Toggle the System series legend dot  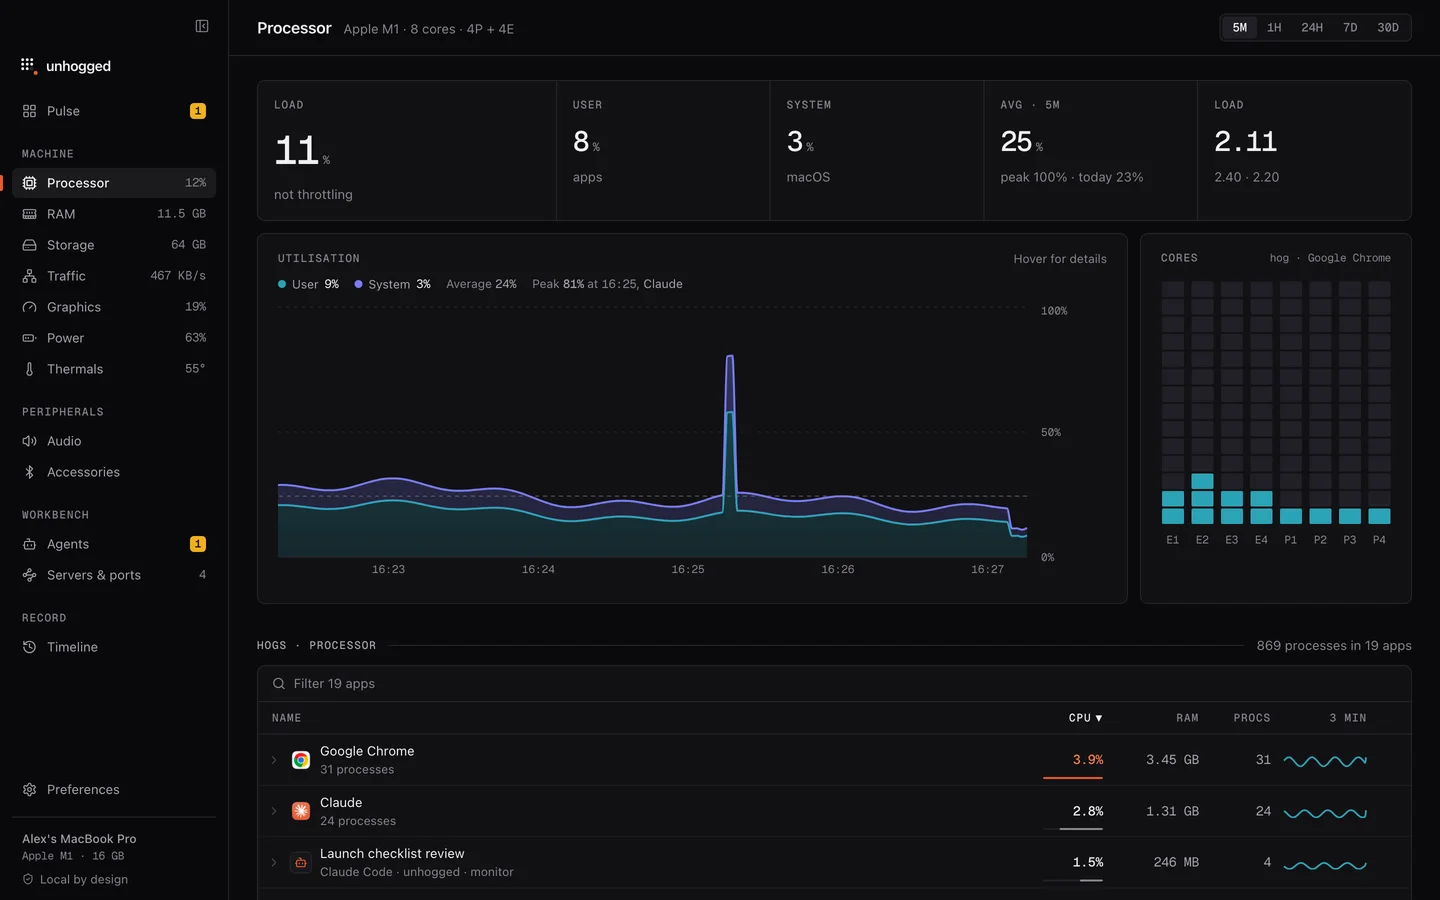(x=358, y=284)
